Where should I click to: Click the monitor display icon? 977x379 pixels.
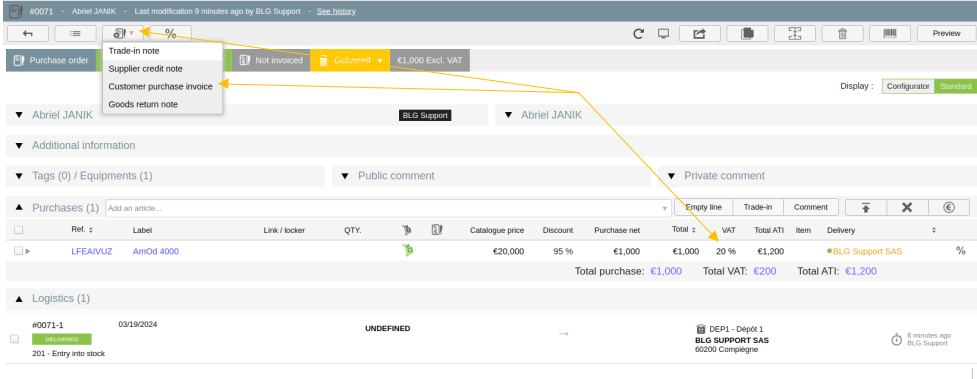click(664, 34)
